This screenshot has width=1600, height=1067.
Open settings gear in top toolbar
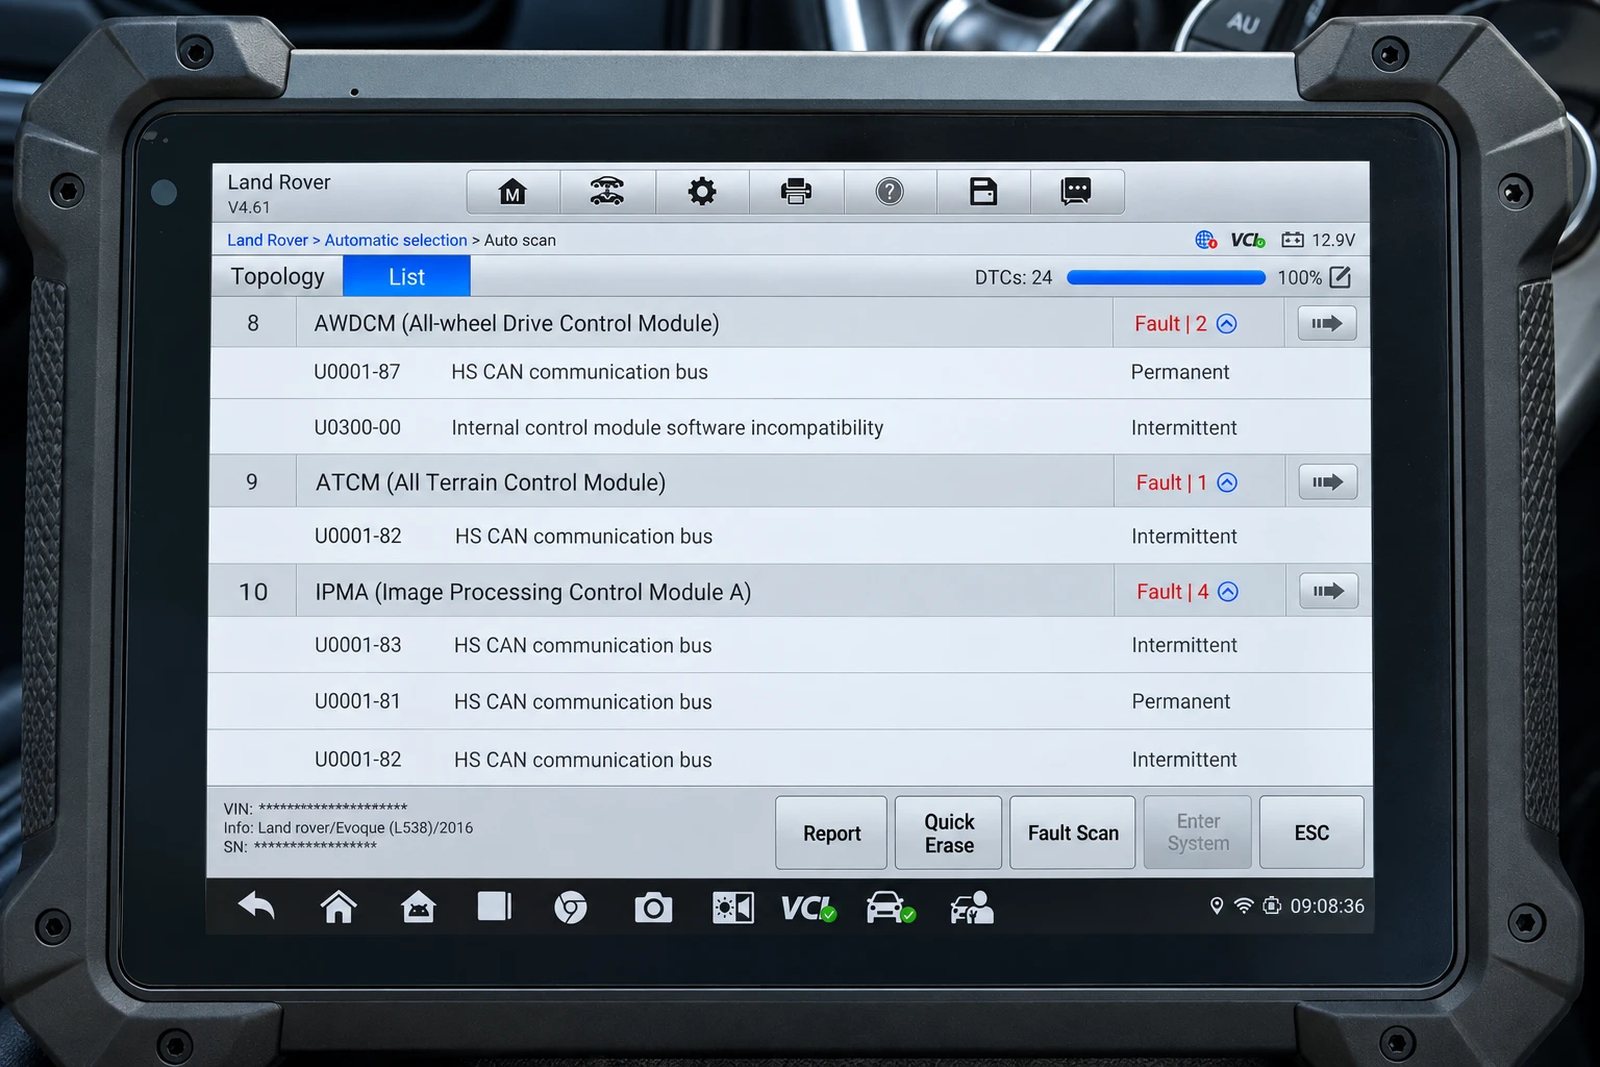702,191
